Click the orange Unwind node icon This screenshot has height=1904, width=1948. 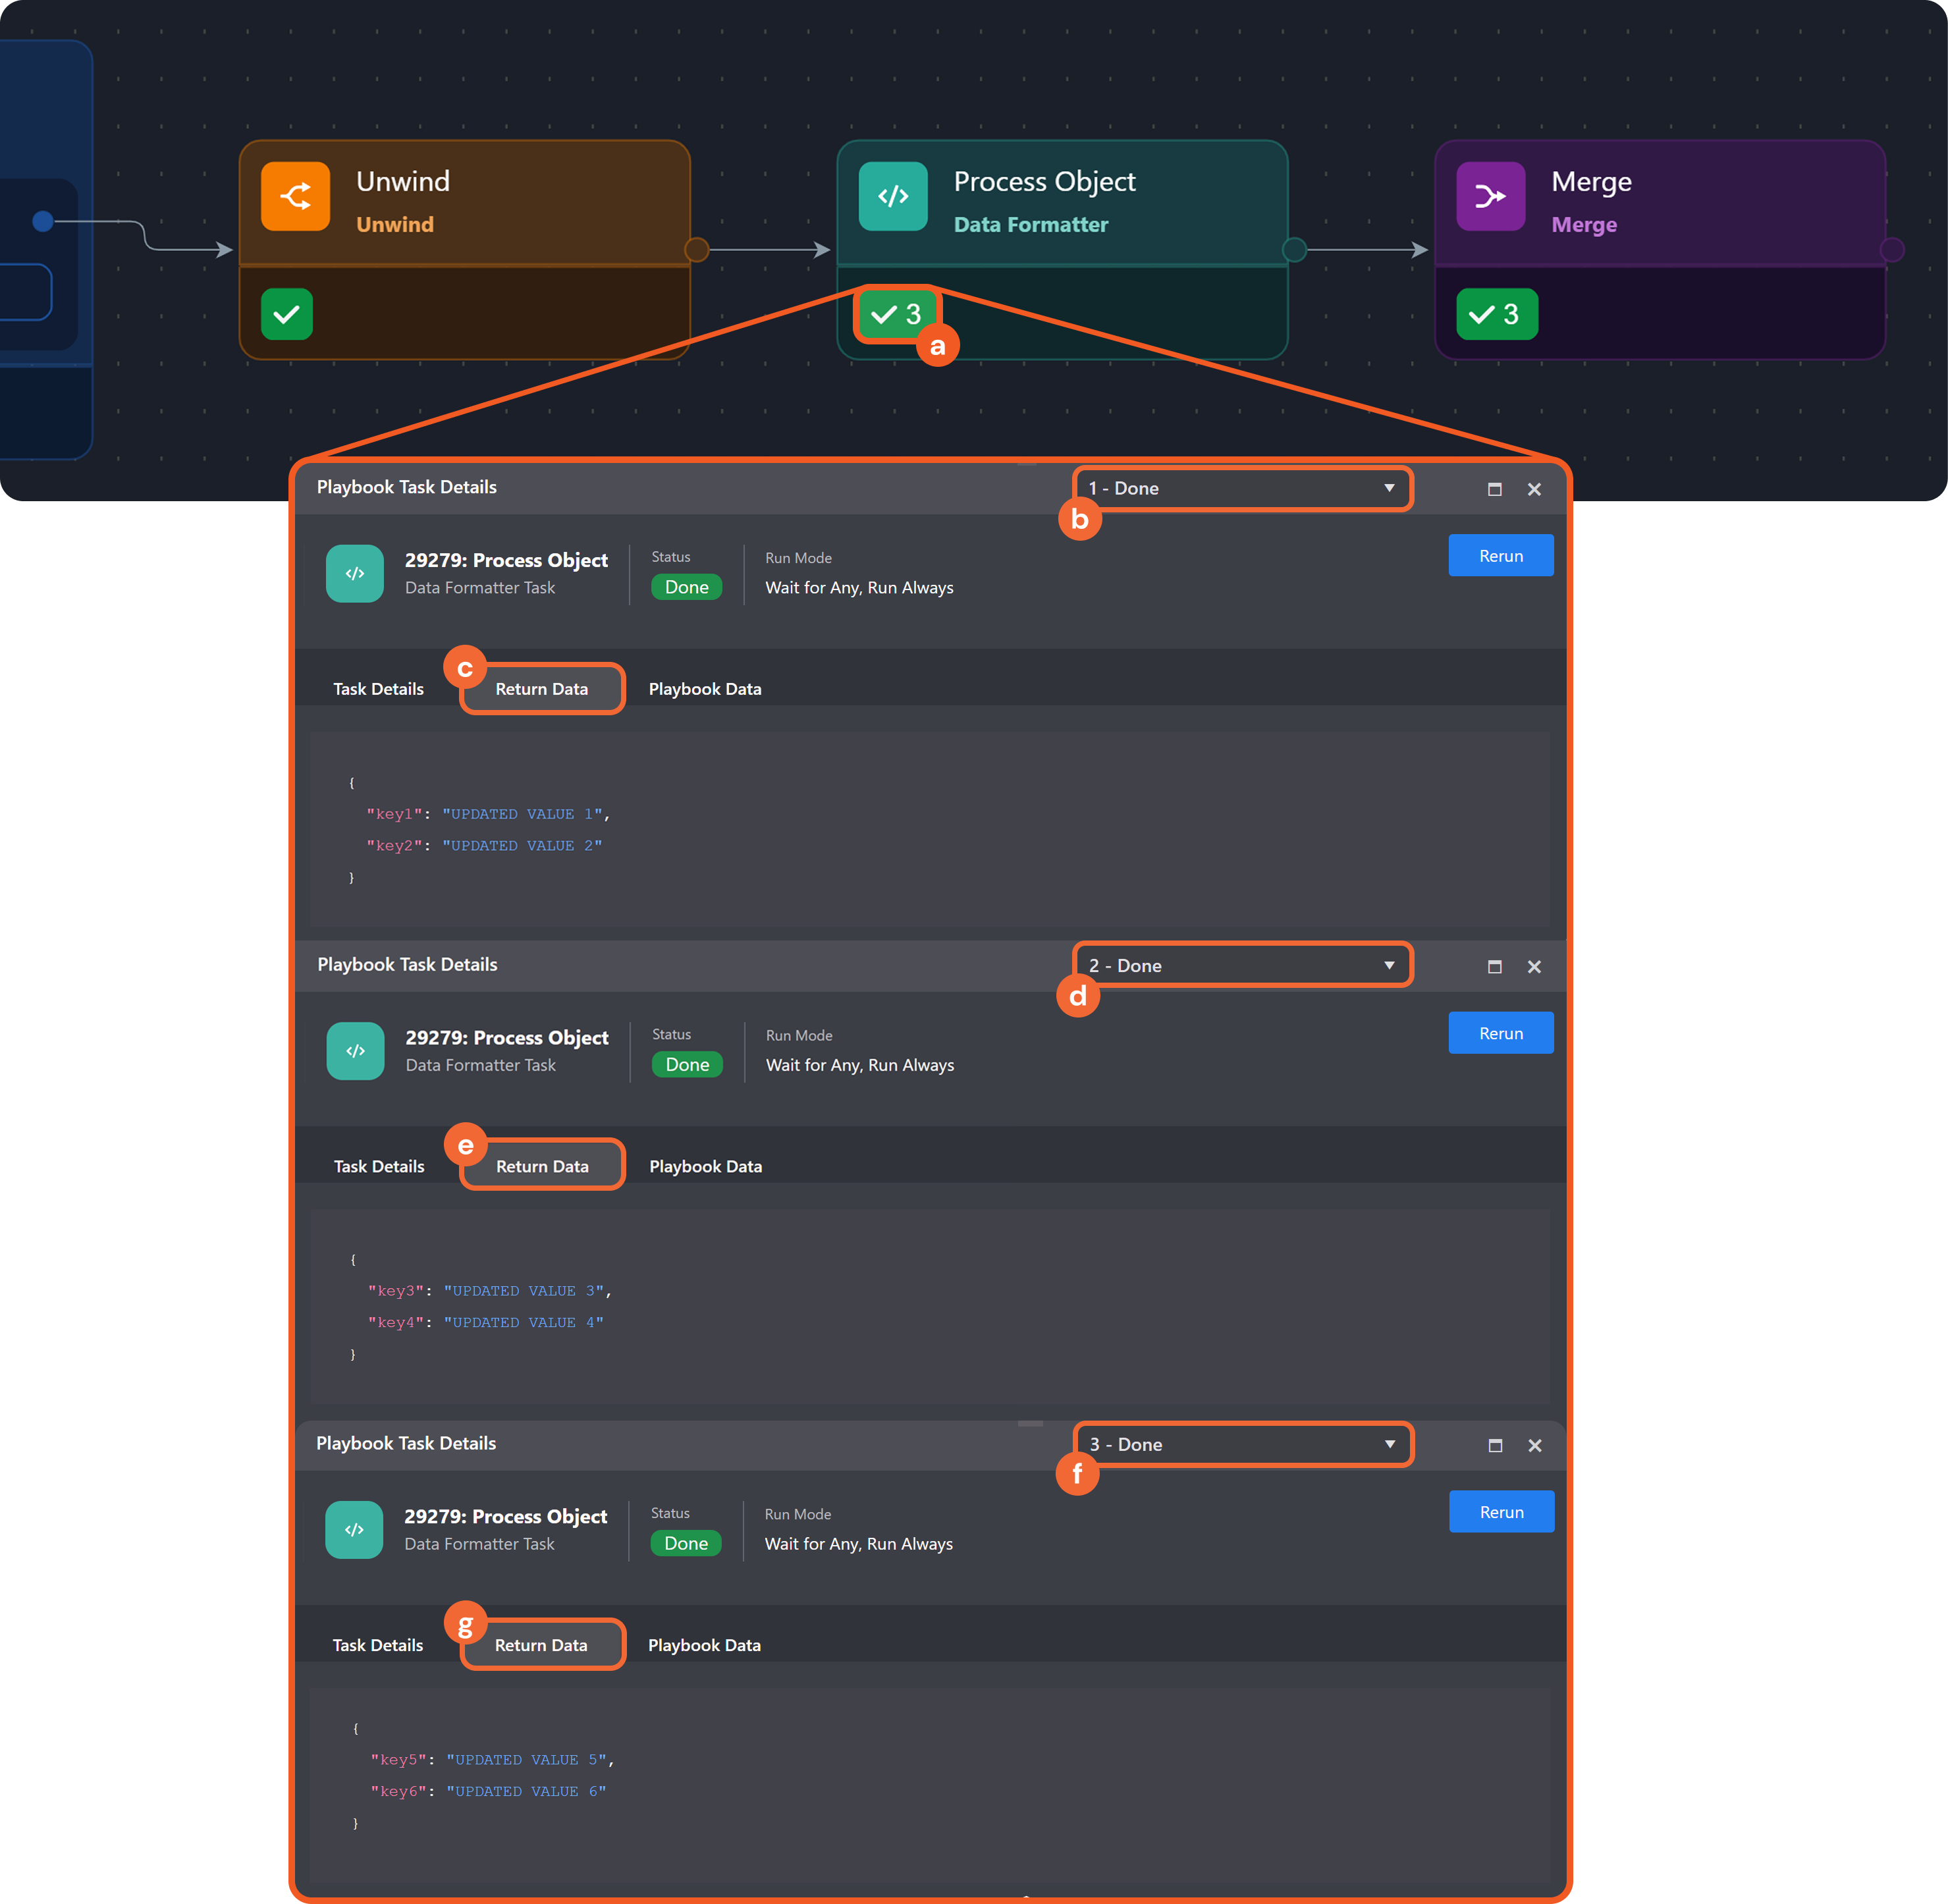click(x=295, y=196)
